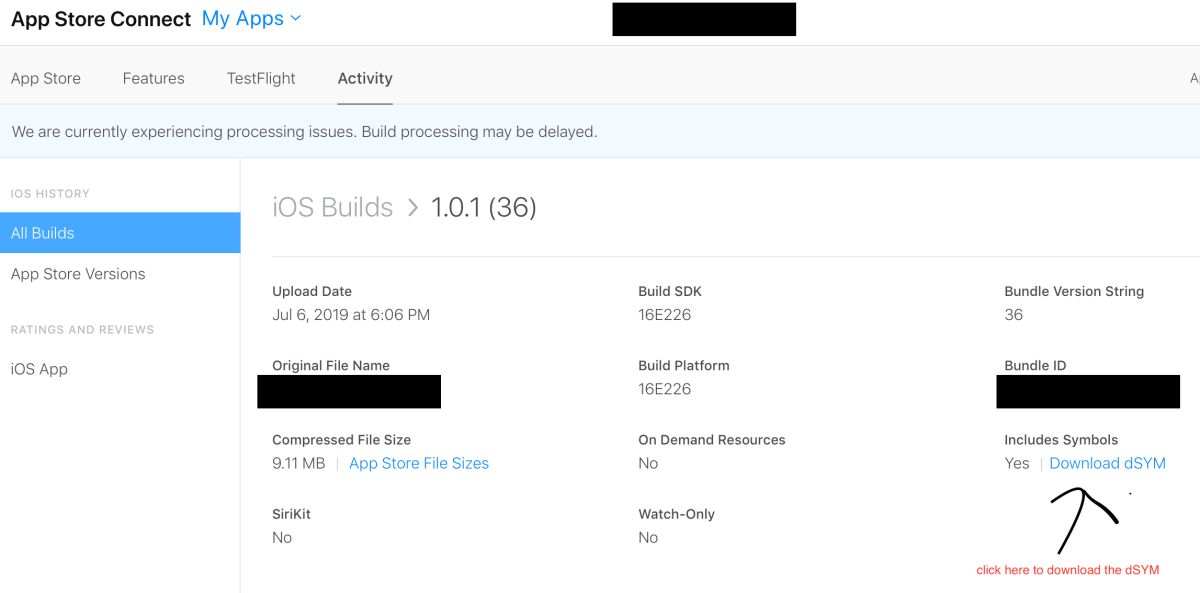The width and height of the screenshot is (1200, 593).
Task: Click the Upload Date value text
Action: click(x=351, y=315)
